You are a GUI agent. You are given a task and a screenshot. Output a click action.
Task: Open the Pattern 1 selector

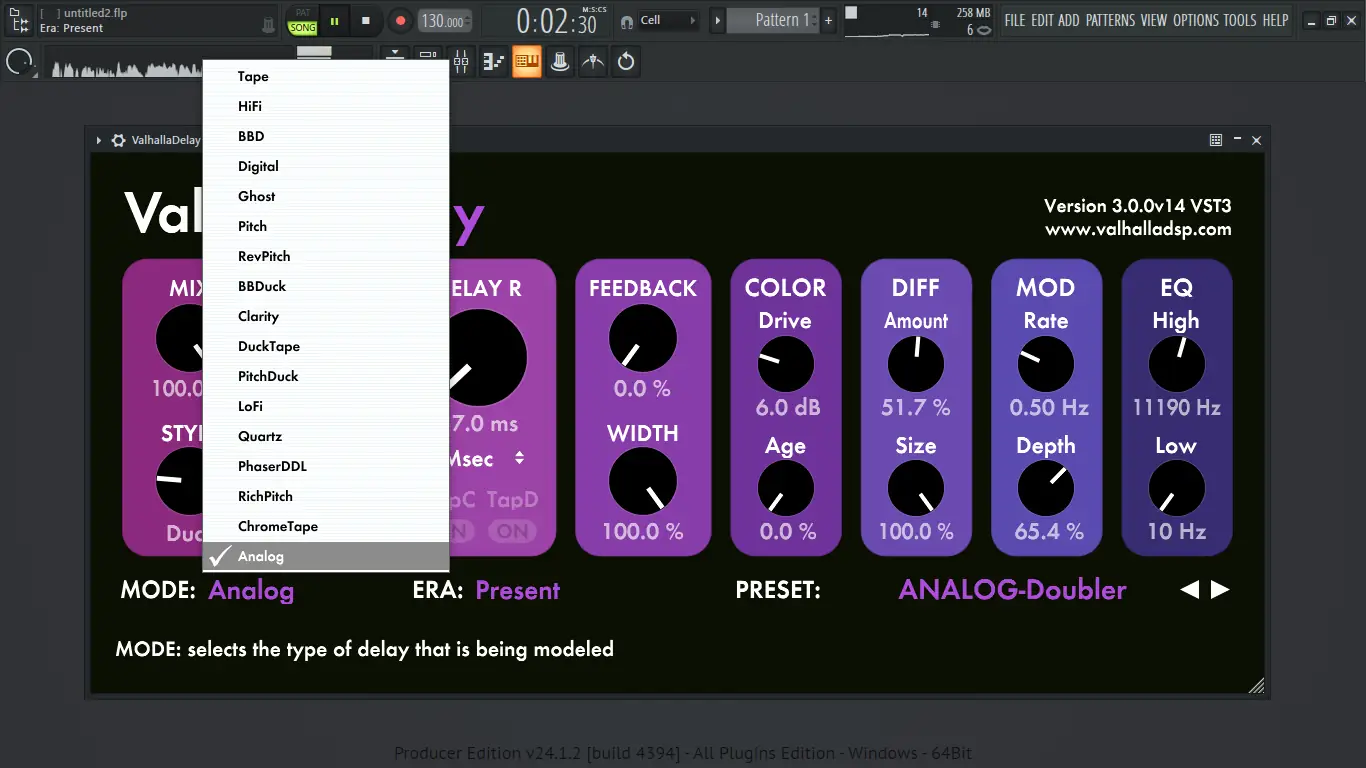[772, 20]
